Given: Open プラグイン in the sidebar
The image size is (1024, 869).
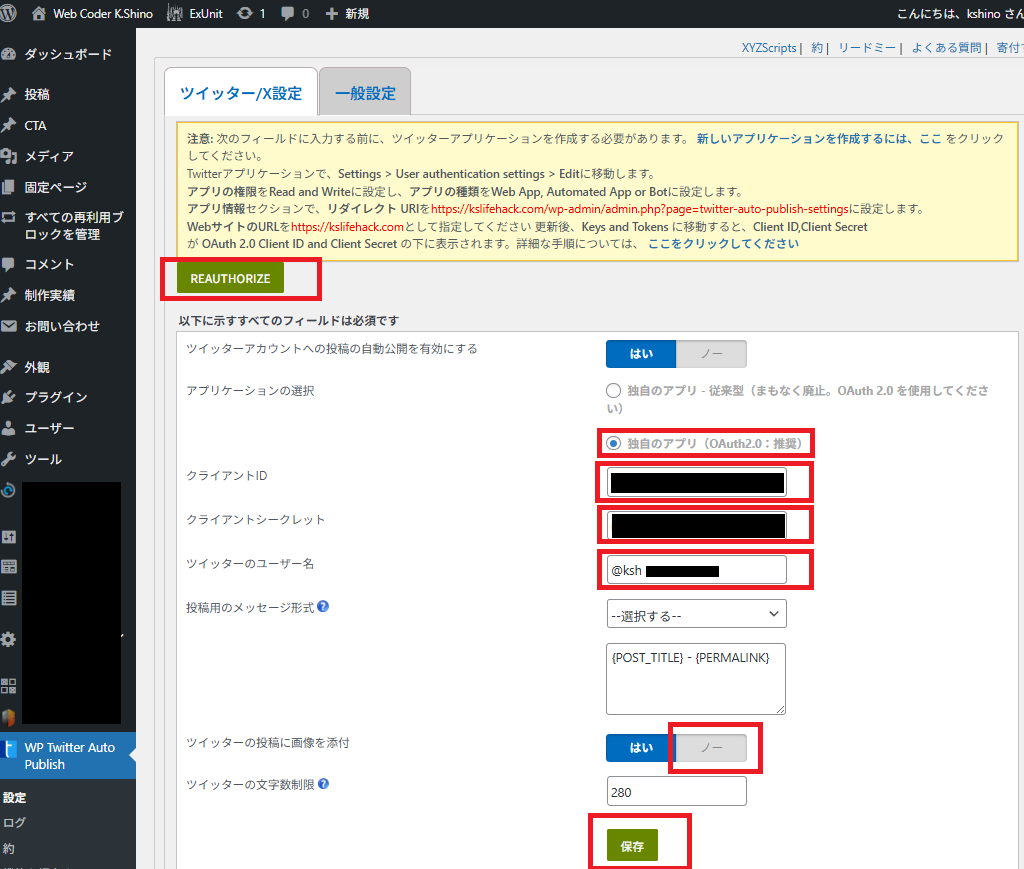Looking at the screenshot, I should pyautogui.click(x=55, y=397).
